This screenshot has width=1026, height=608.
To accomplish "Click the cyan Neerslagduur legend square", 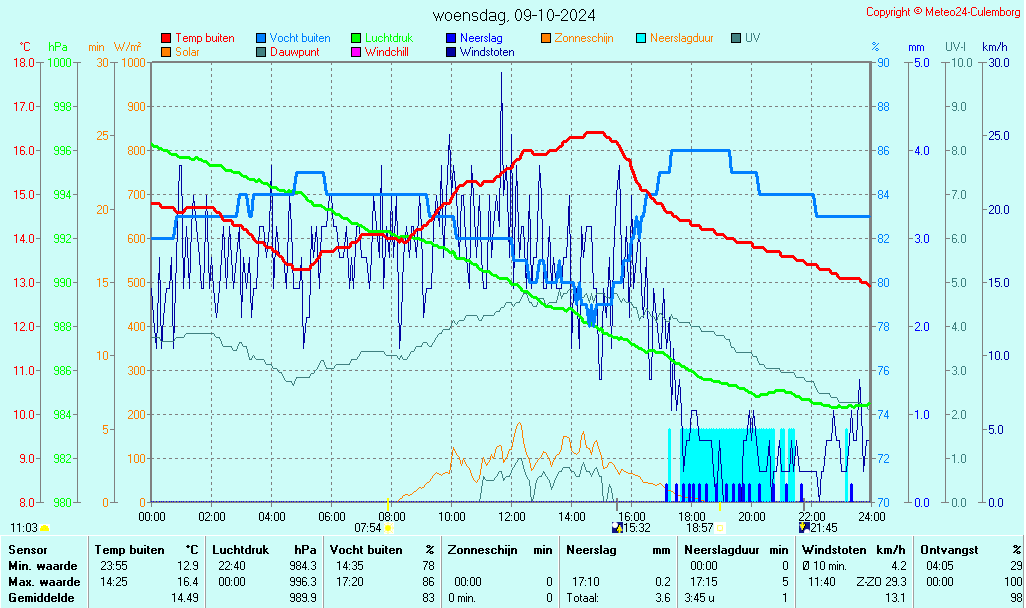I will coord(641,39).
